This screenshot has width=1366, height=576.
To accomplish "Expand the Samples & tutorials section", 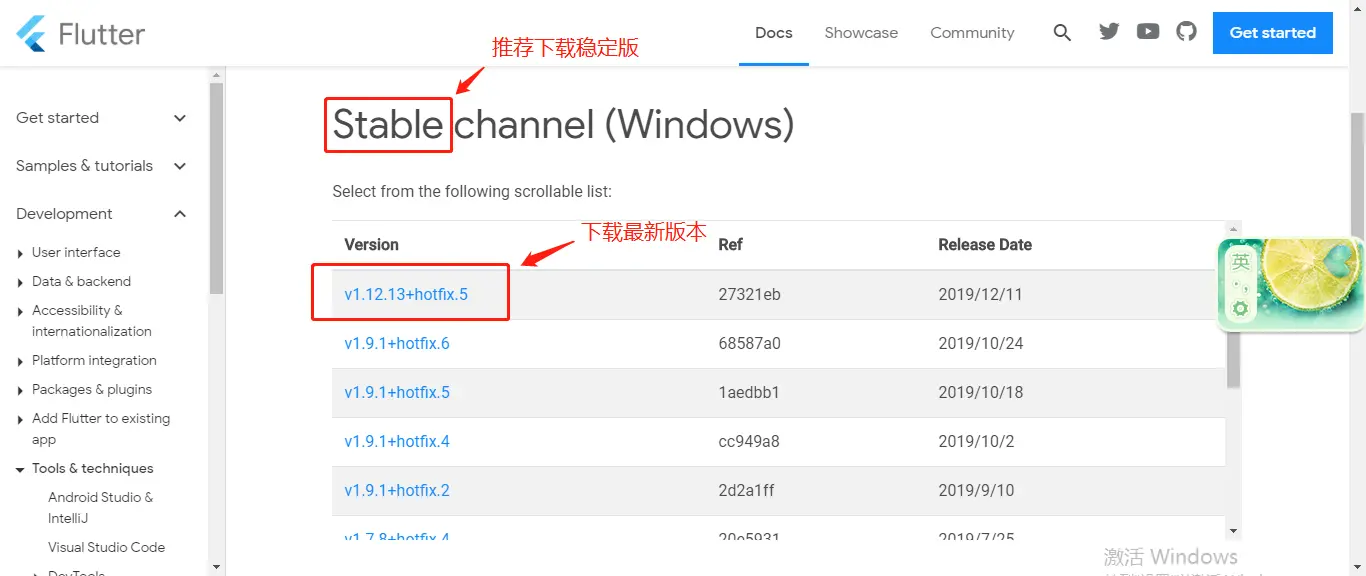I will (101, 166).
